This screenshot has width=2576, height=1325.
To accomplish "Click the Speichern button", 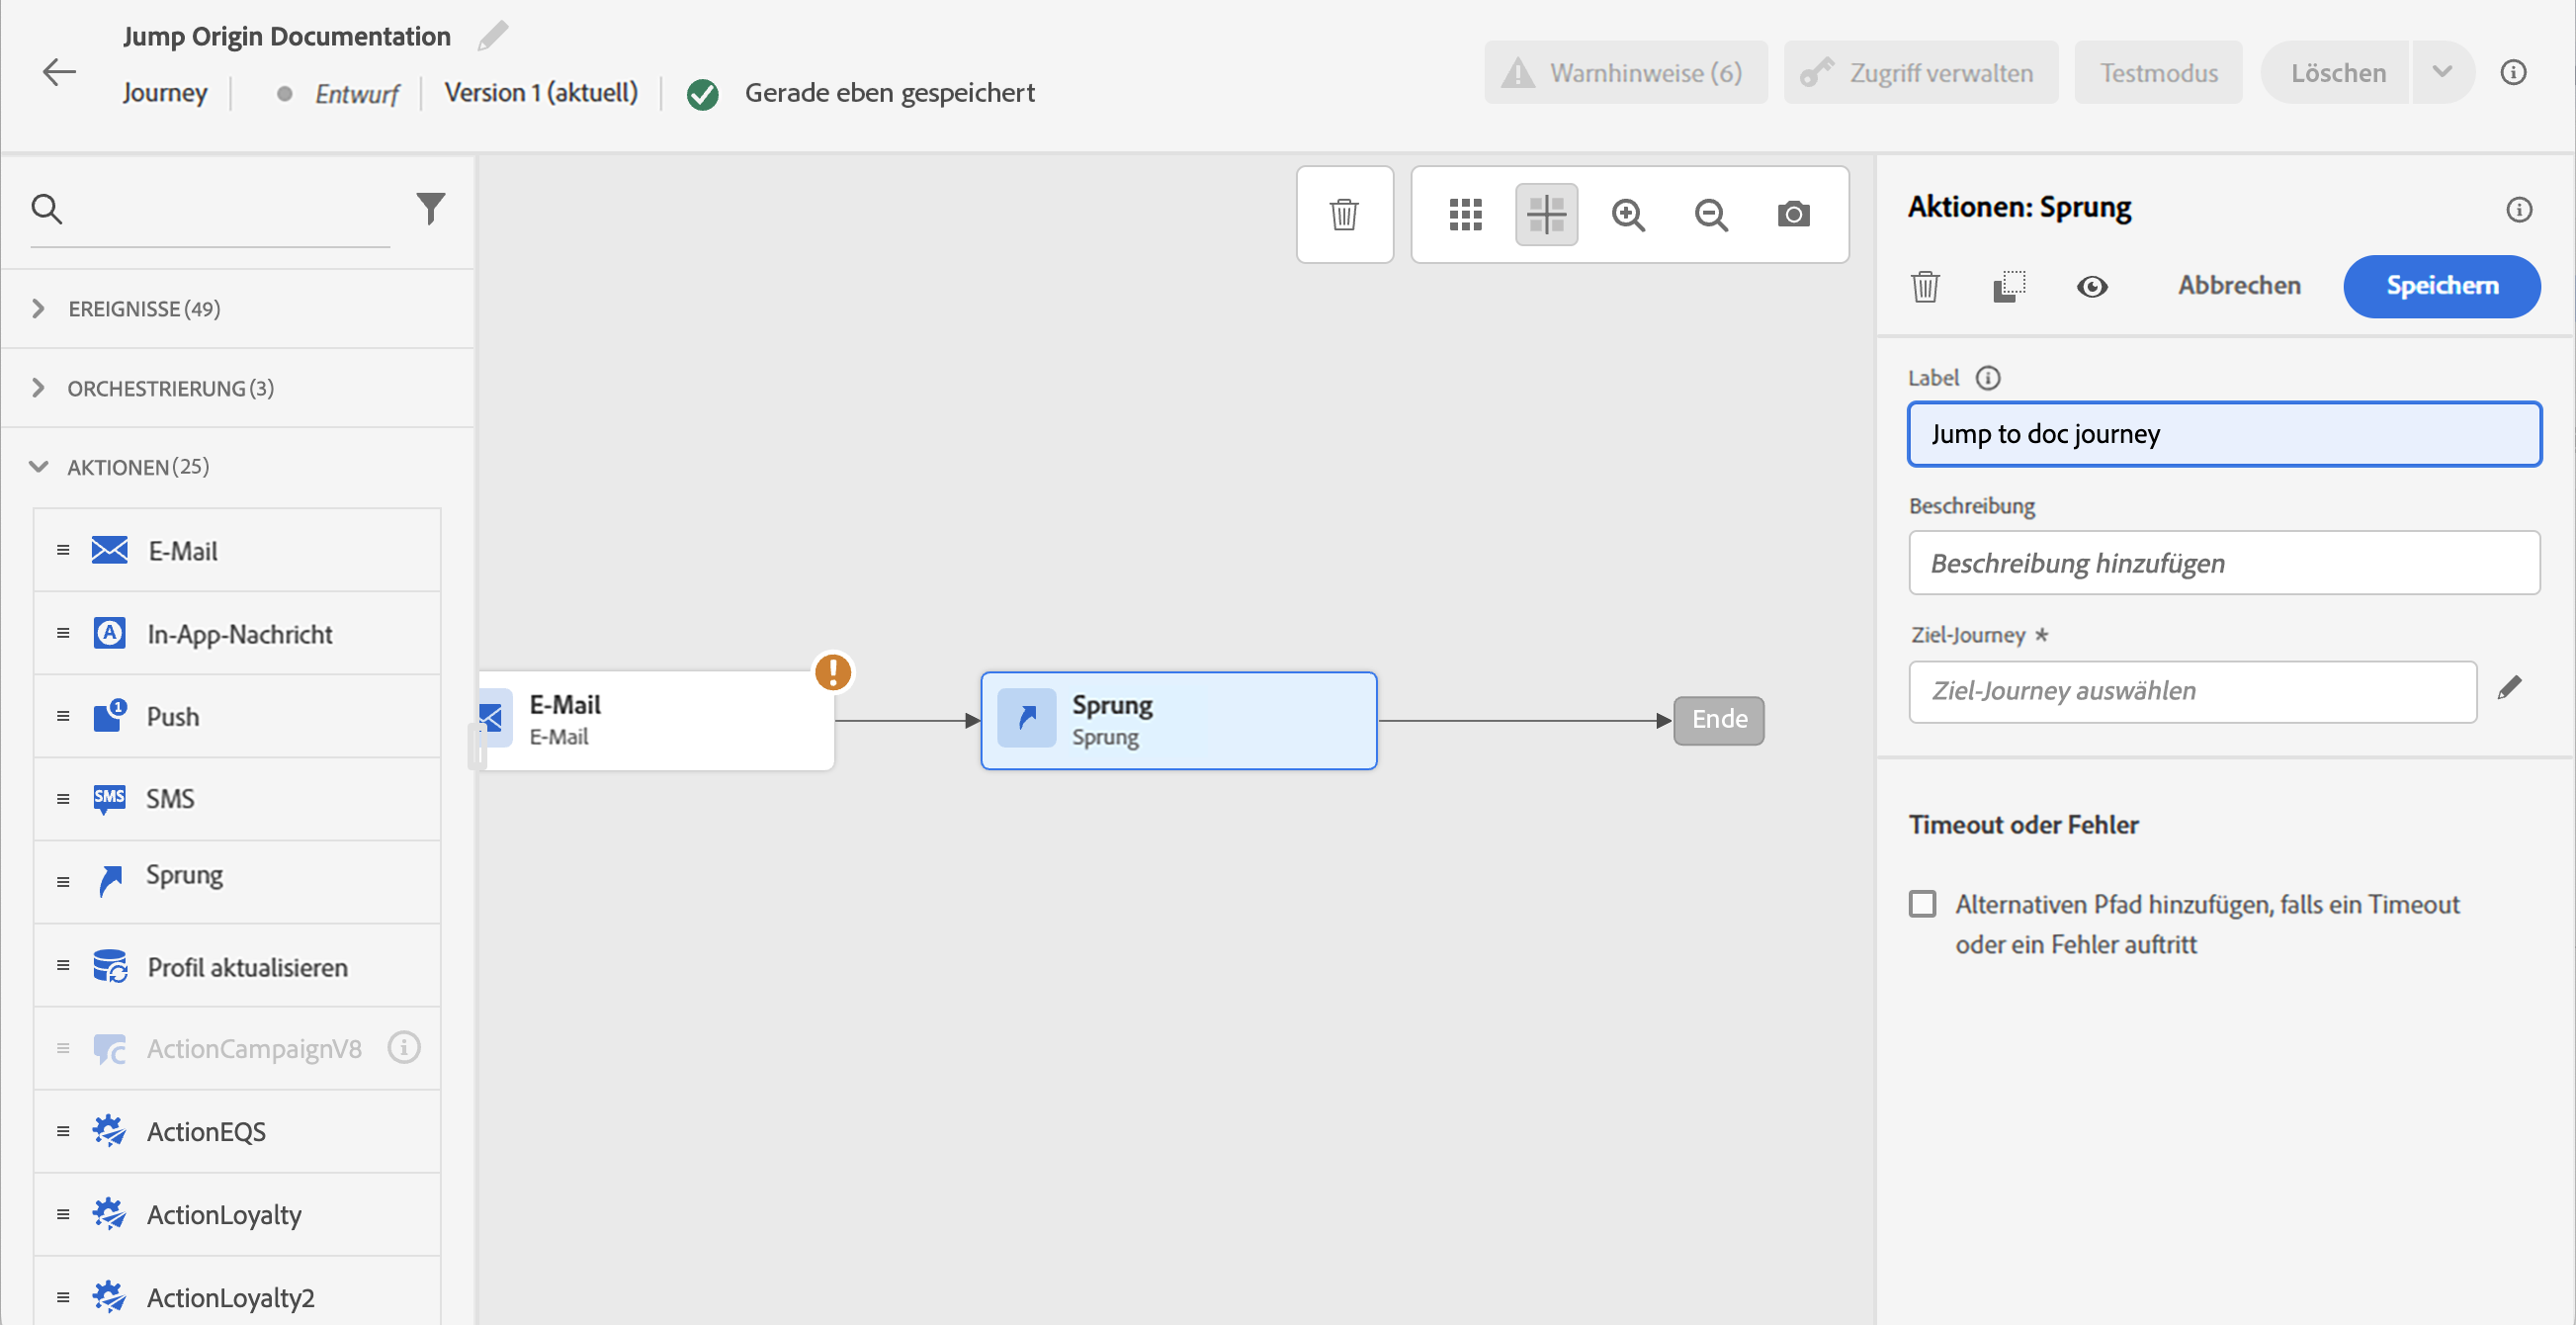I will [2440, 286].
